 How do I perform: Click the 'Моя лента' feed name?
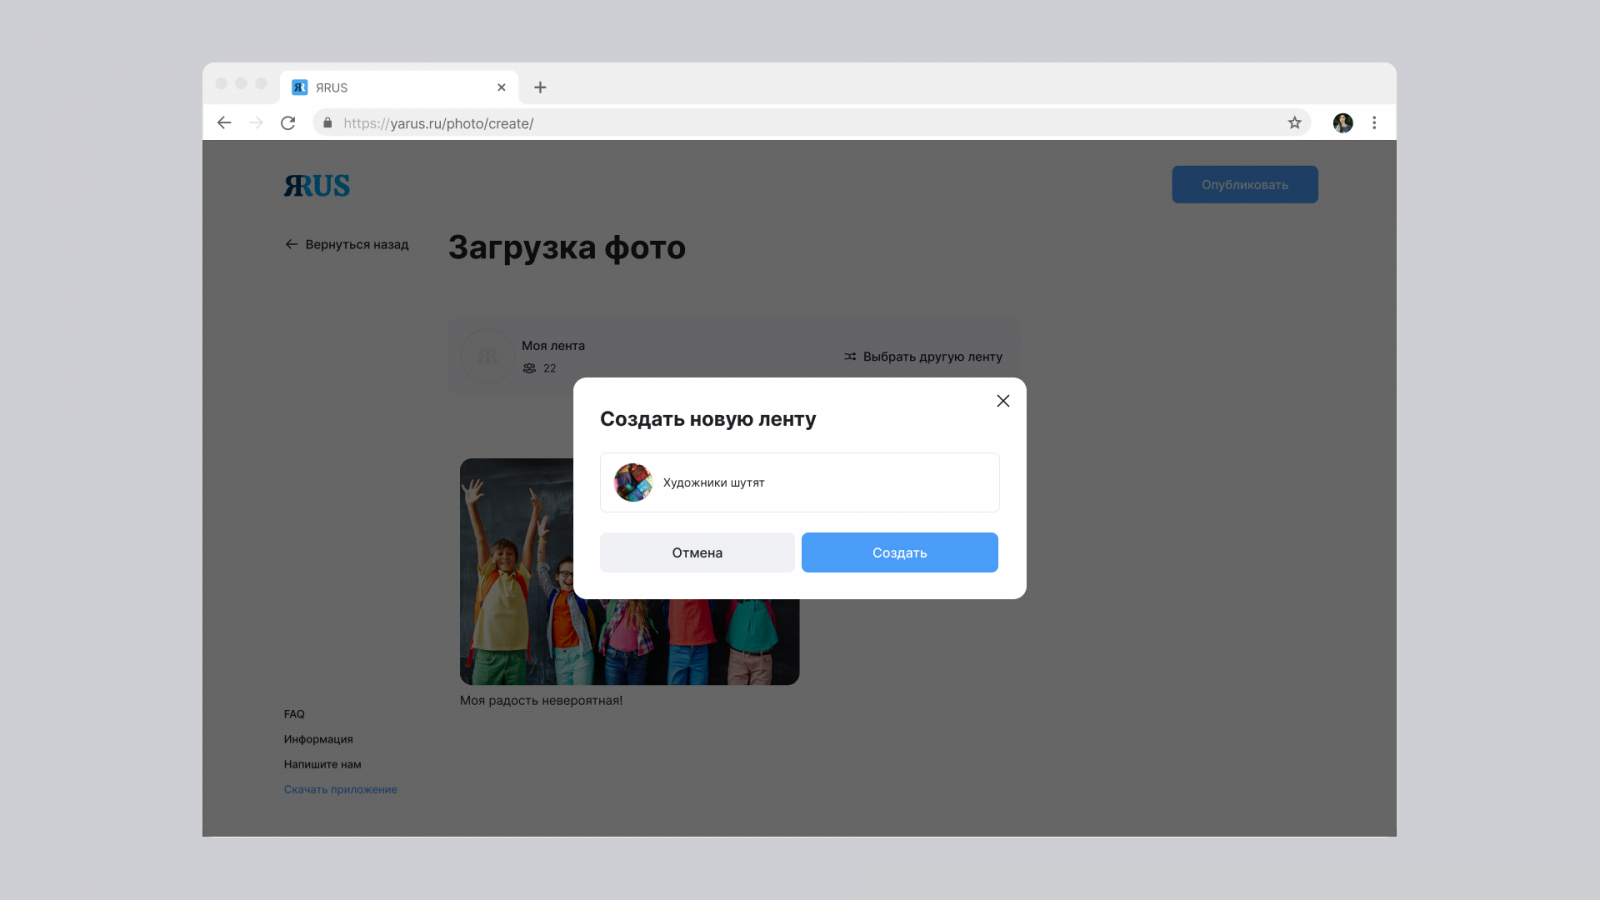pyautogui.click(x=553, y=346)
